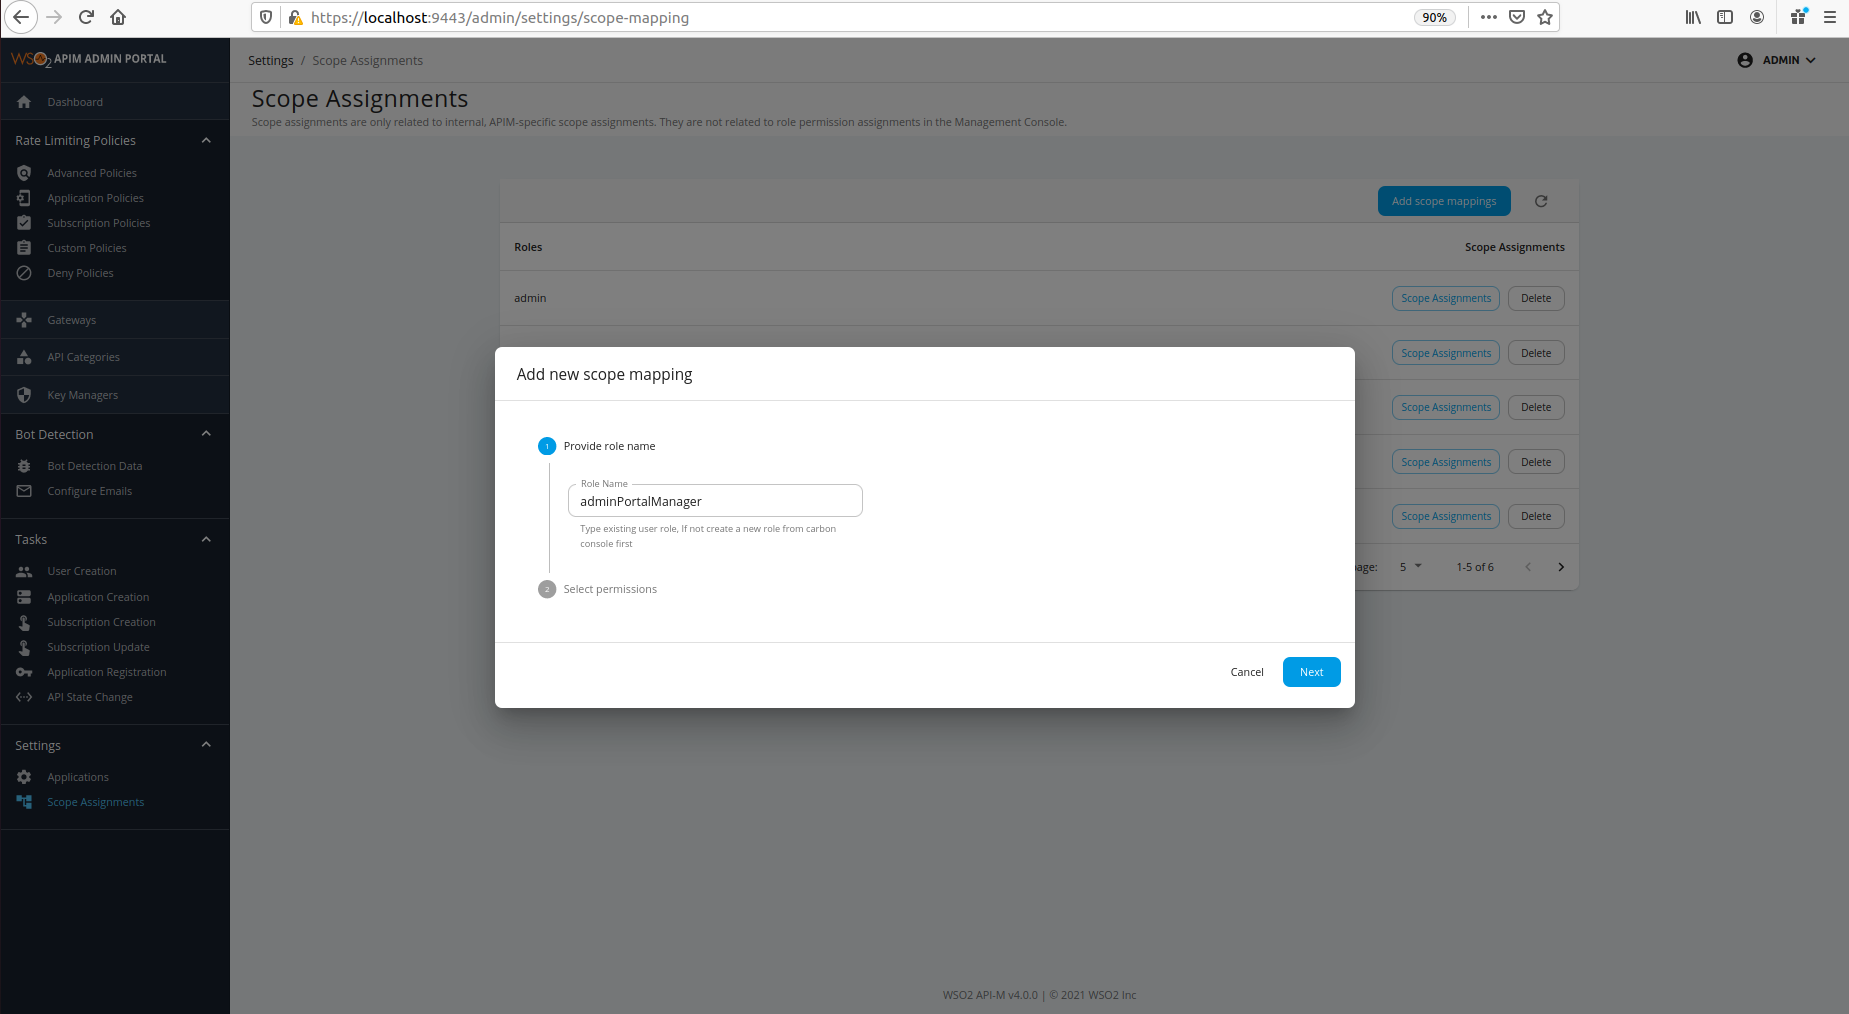Open the rows-per-page dropdown showing 5
1849x1014 pixels.
1408,566
